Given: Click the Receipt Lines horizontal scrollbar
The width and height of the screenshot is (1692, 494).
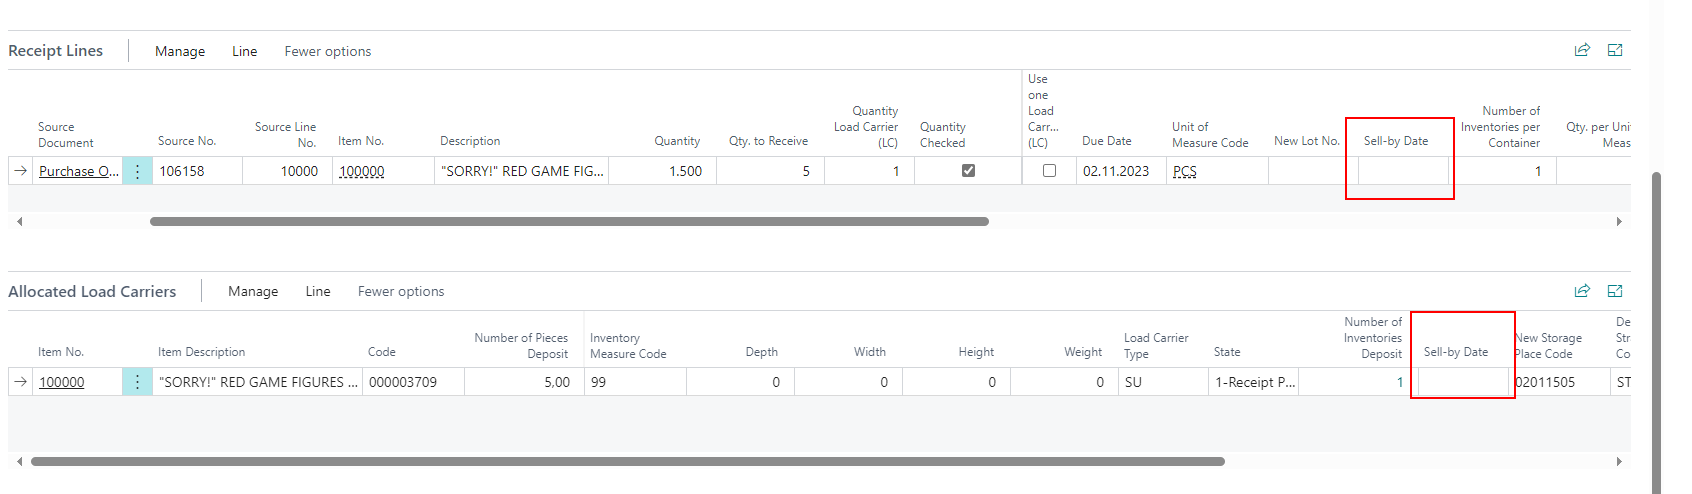Looking at the screenshot, I should [x=569, y=222].
